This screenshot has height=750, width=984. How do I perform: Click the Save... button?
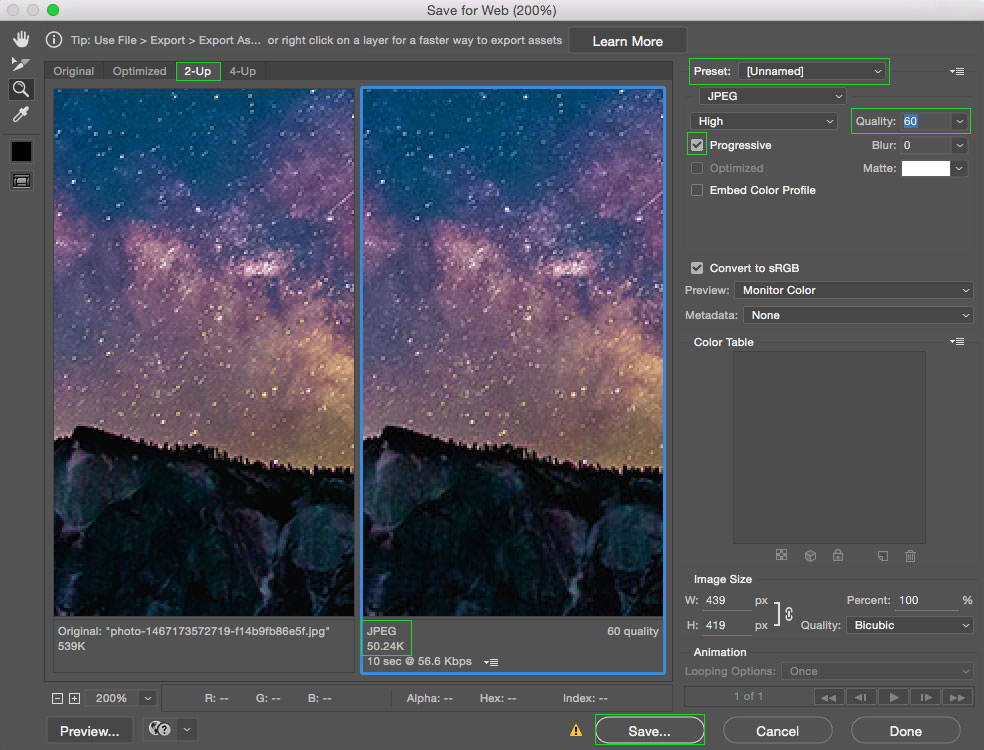tap(649, 731)
